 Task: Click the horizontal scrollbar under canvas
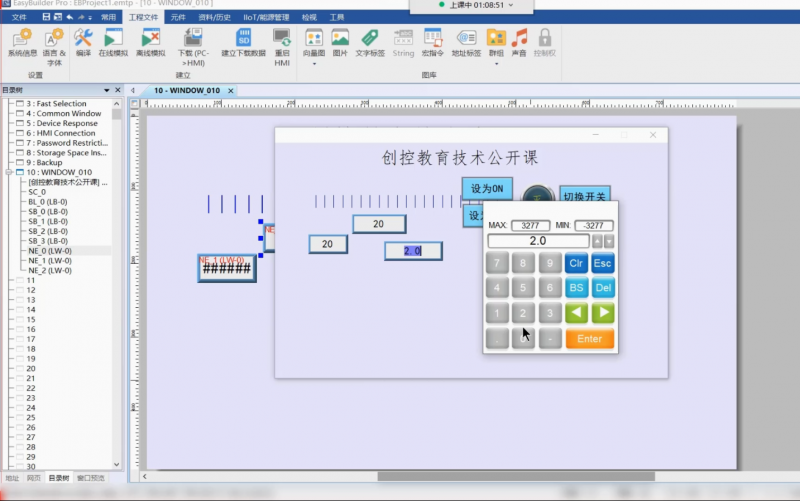[516, 477]
